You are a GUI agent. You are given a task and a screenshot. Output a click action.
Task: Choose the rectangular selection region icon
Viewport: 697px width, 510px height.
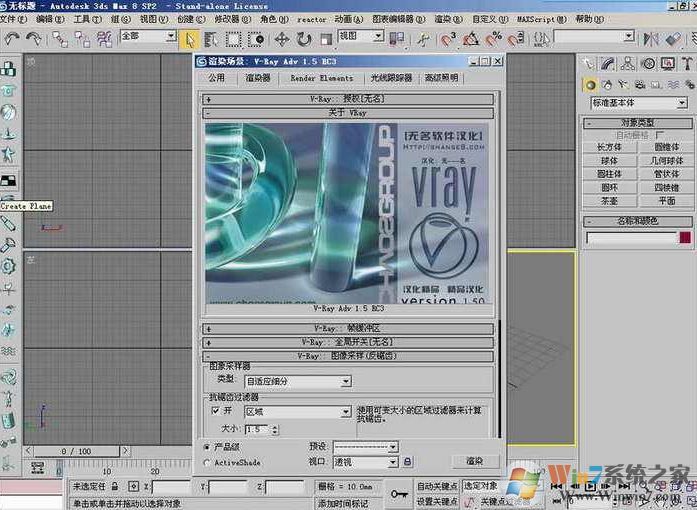[234, 40]
